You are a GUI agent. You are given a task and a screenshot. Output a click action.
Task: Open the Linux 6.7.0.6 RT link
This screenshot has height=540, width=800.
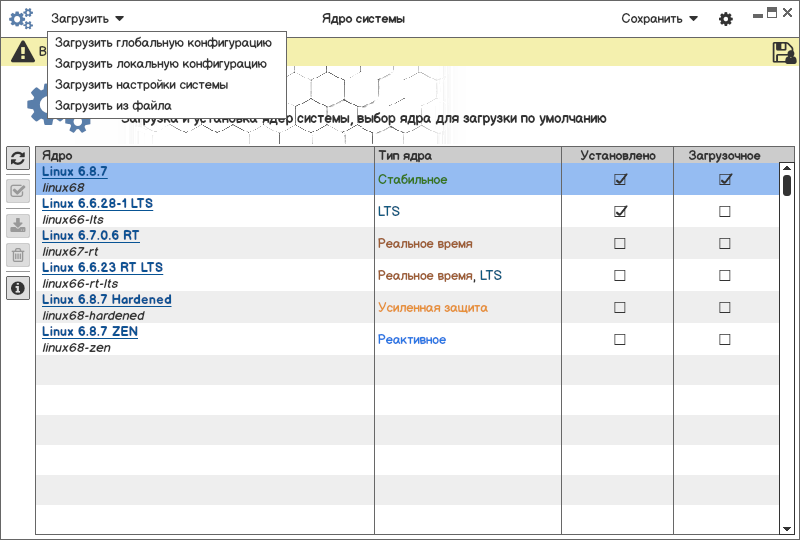90,236
